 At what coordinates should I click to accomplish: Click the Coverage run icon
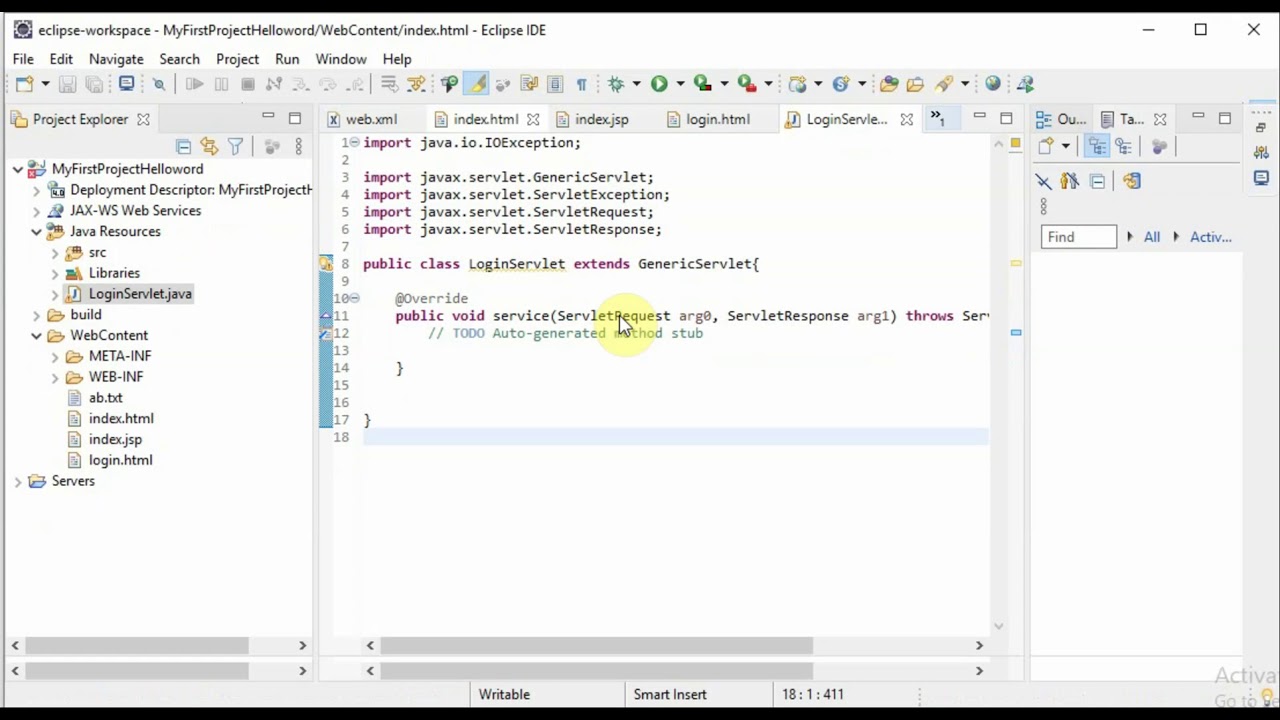click(x=703, y=84)
